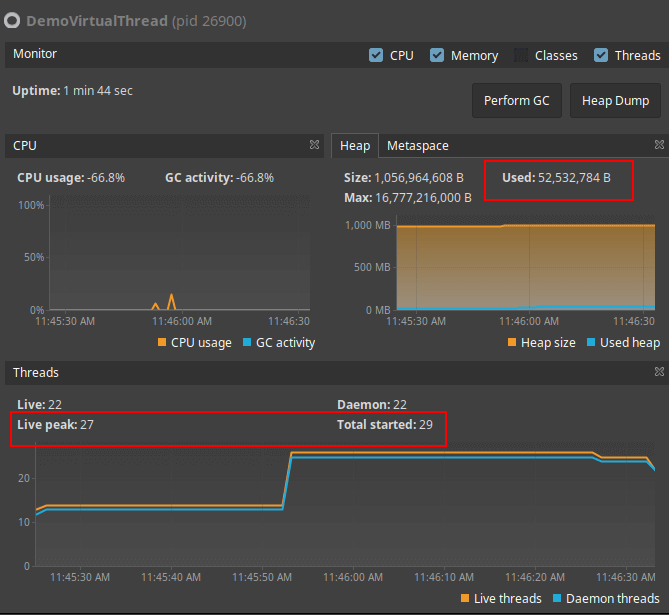Uncheck the Memory monitor checkbox

tap(437, 55)
